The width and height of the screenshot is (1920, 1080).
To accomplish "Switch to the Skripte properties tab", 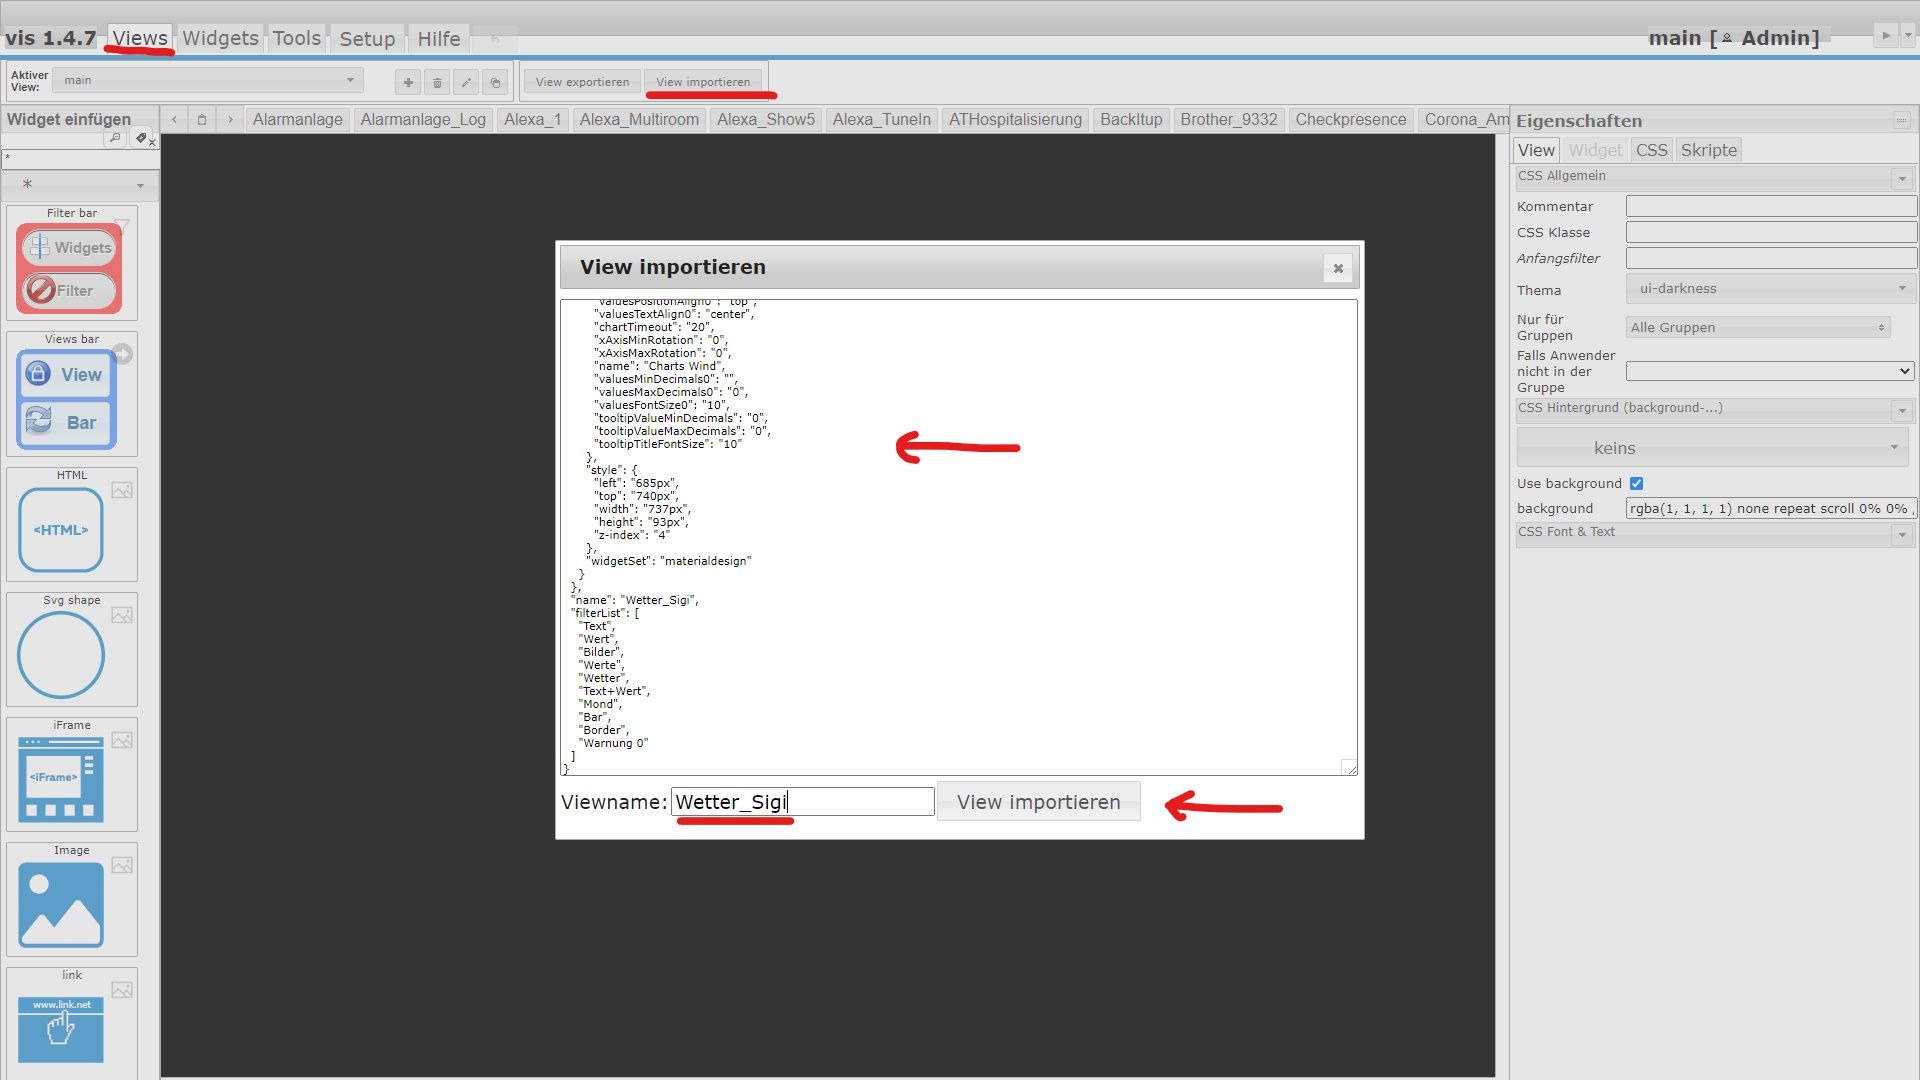I will coord(1708,150).
